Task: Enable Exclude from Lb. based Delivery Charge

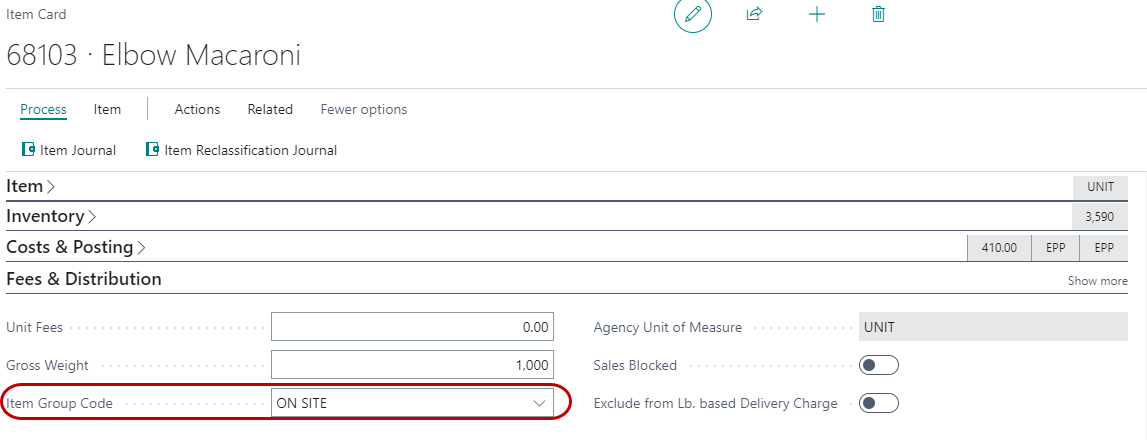Action: click(879, 403)
